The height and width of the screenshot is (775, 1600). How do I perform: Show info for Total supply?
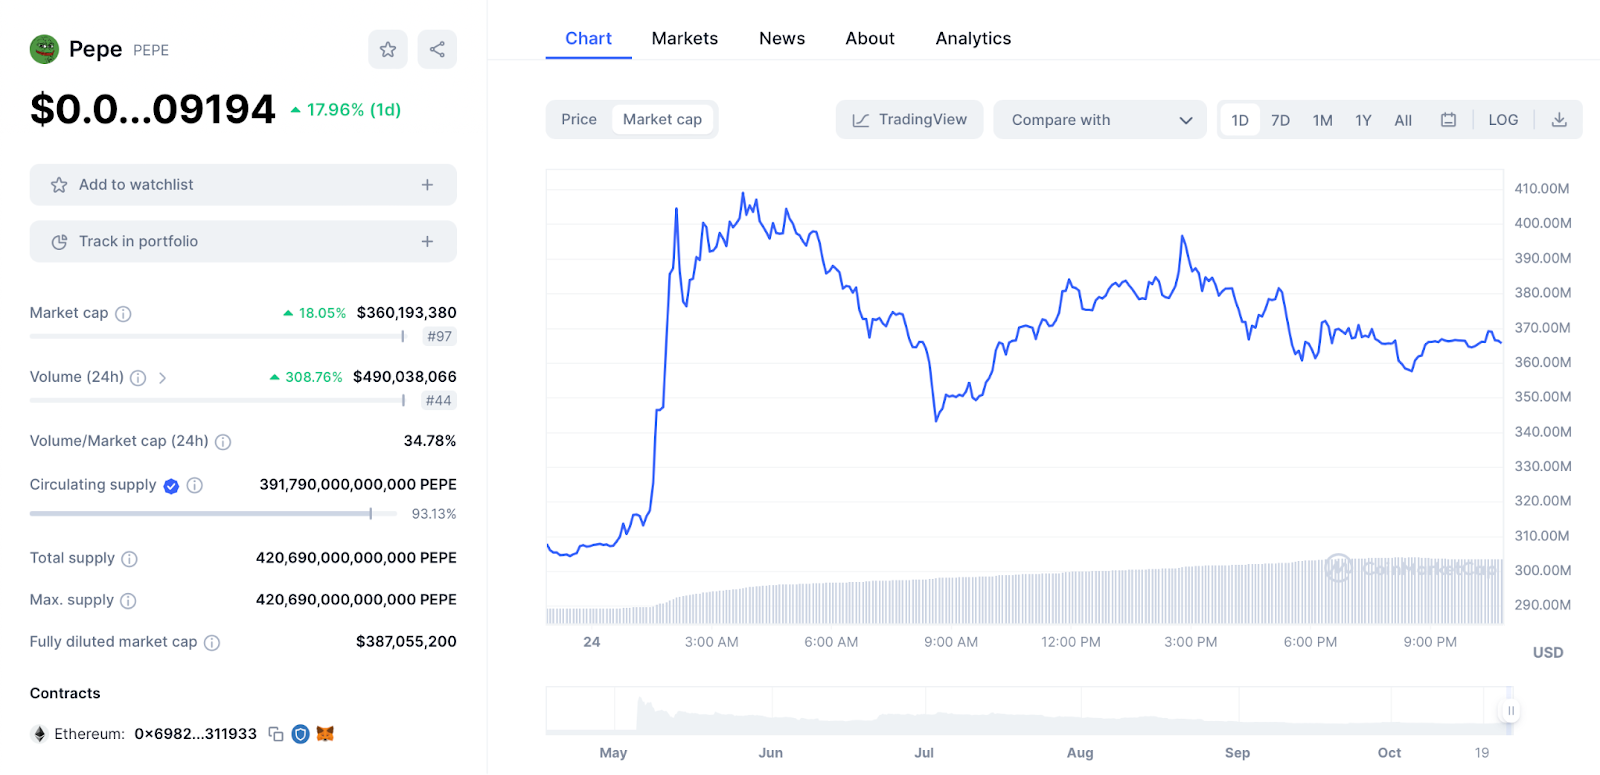tap(129, 559)
